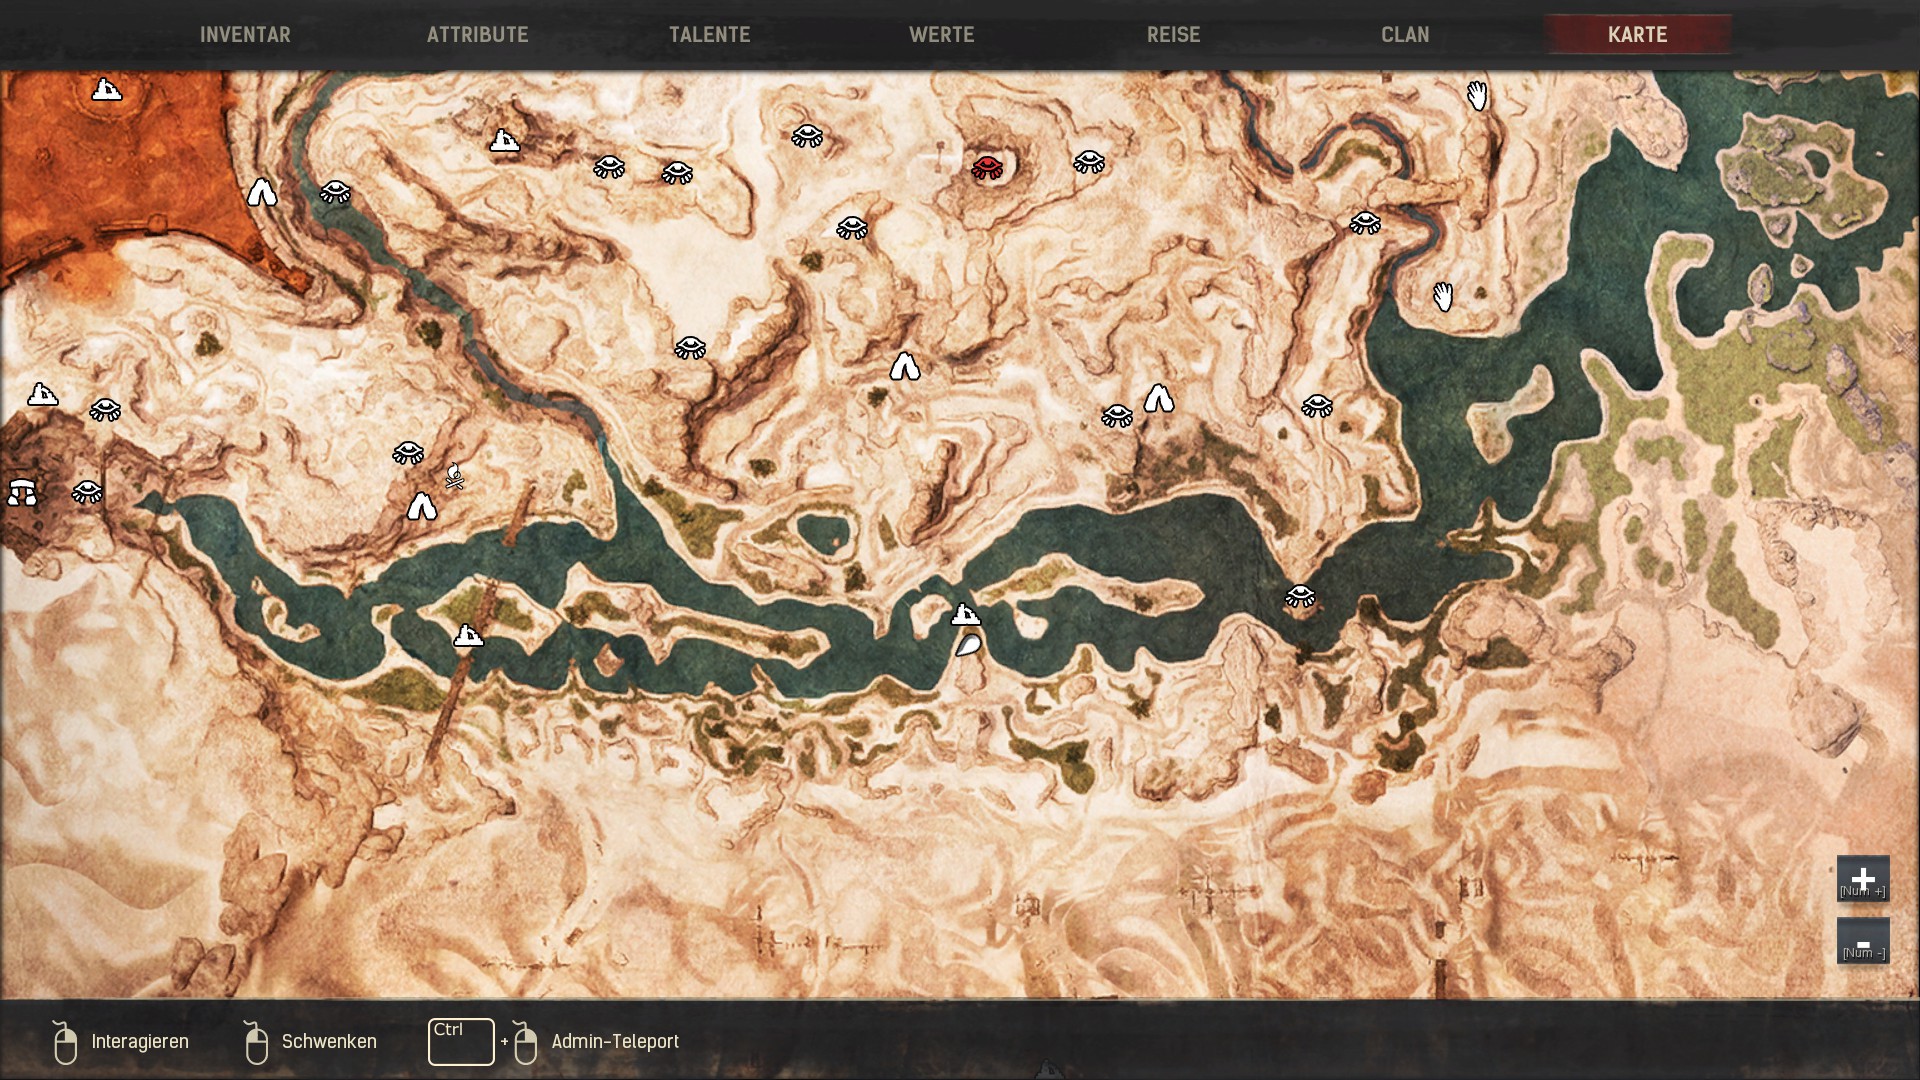The height and width of the screenshot is (1080, 1920).
Task: Click the red highlighted map marker
Action: 987,167
